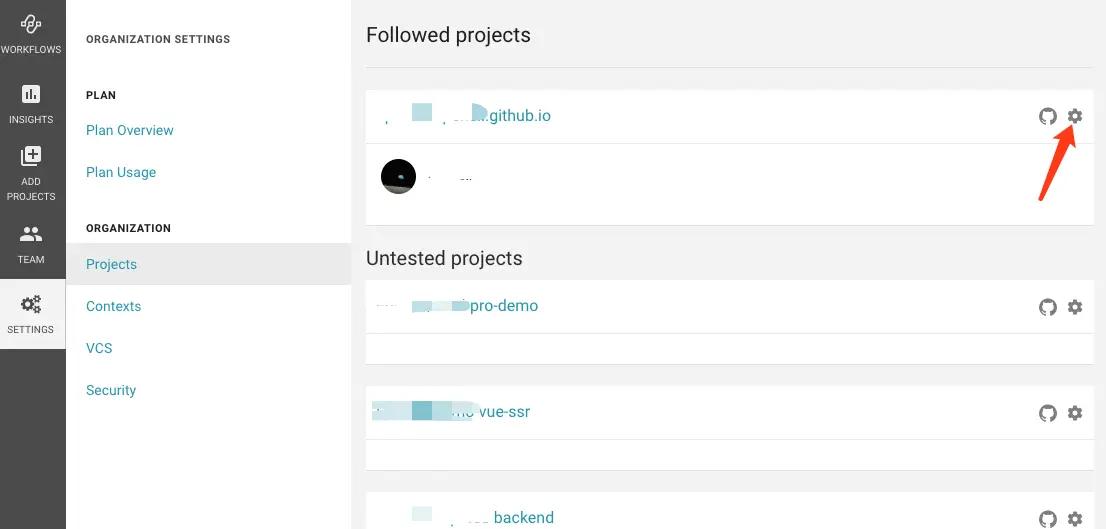Select Projects in organization menu
Image resolution: width=1106 pixels, height=529 pixels.
tap(112, 264)
